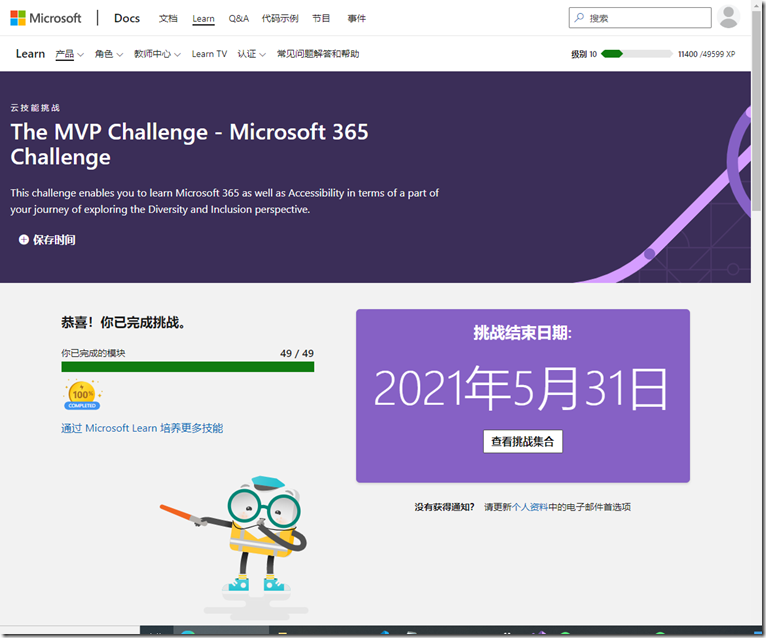Click the MVP Challenge page title
Viewport: 766px width, 638px height.
point(190,144)
